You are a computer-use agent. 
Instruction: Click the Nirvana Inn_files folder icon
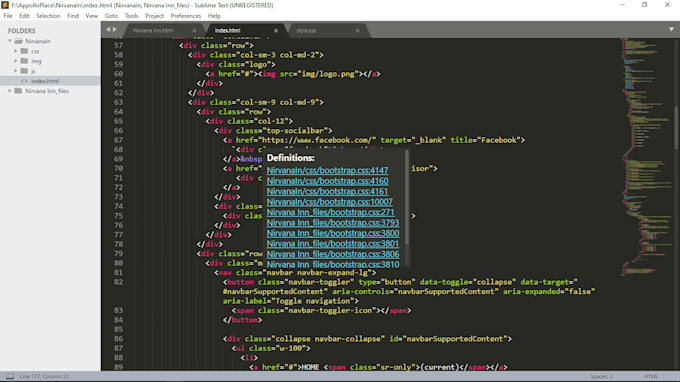(18, 91)
